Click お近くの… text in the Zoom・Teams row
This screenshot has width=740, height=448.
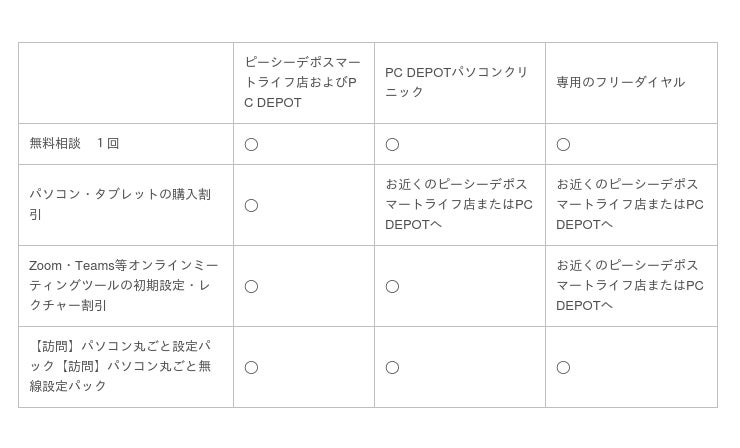629,285
